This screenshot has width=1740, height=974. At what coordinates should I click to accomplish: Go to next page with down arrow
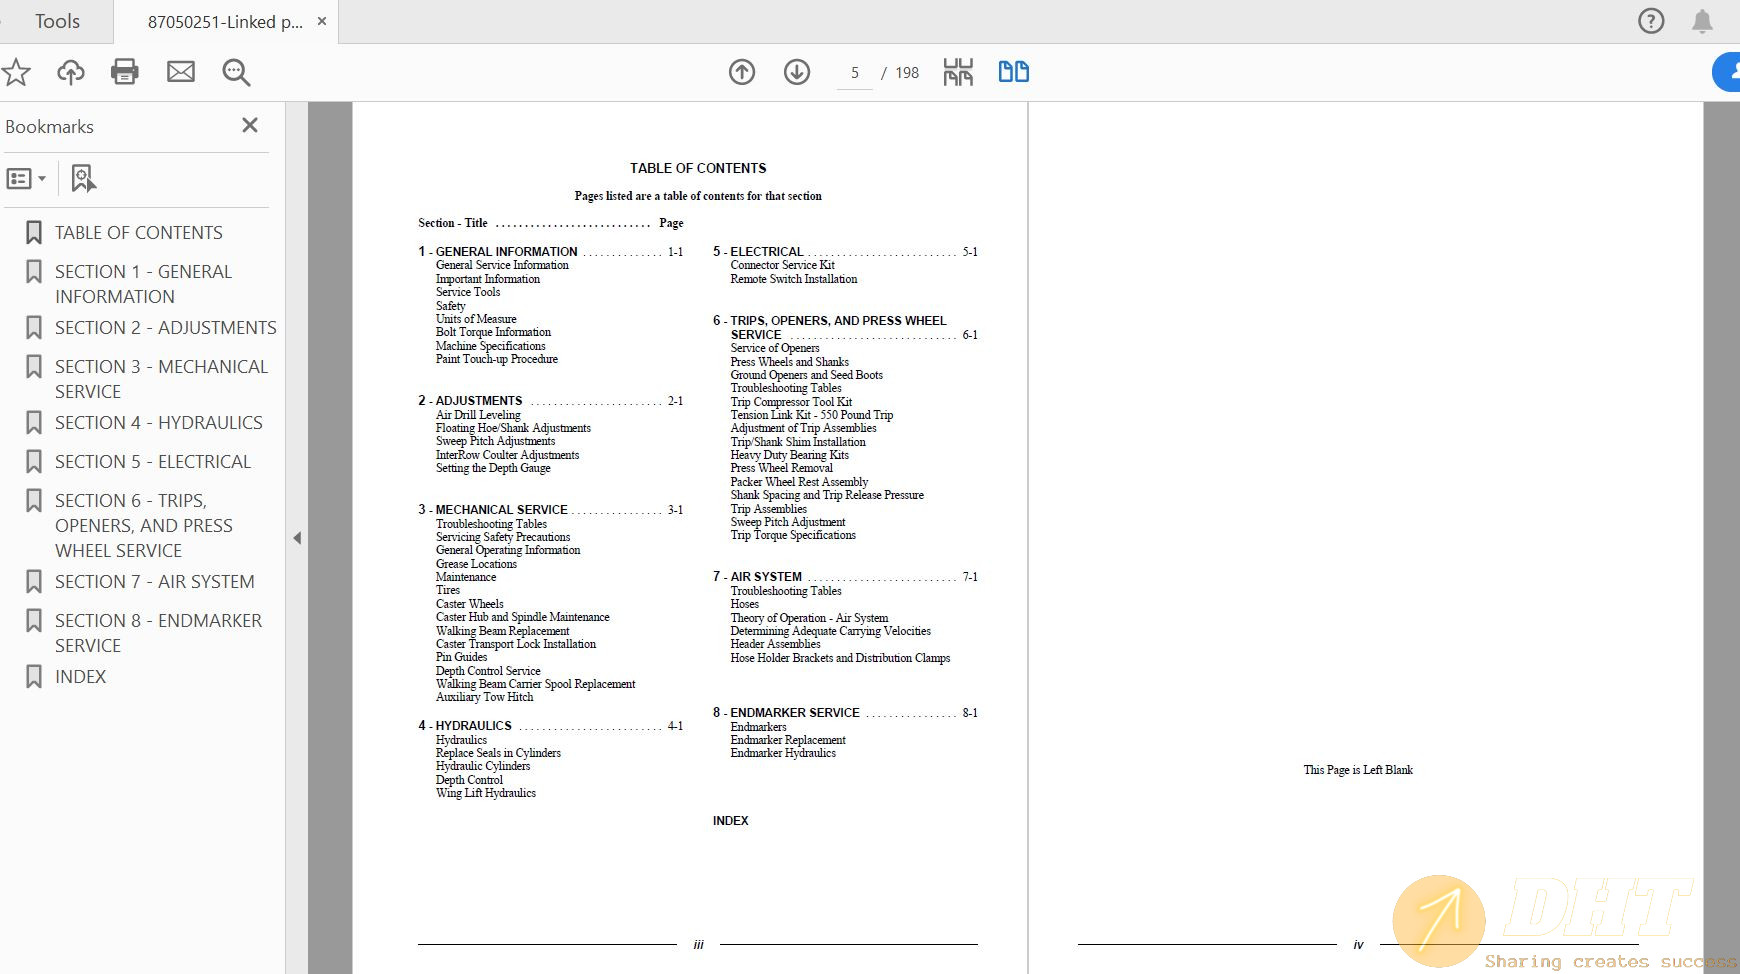click(x=797, y=72)
